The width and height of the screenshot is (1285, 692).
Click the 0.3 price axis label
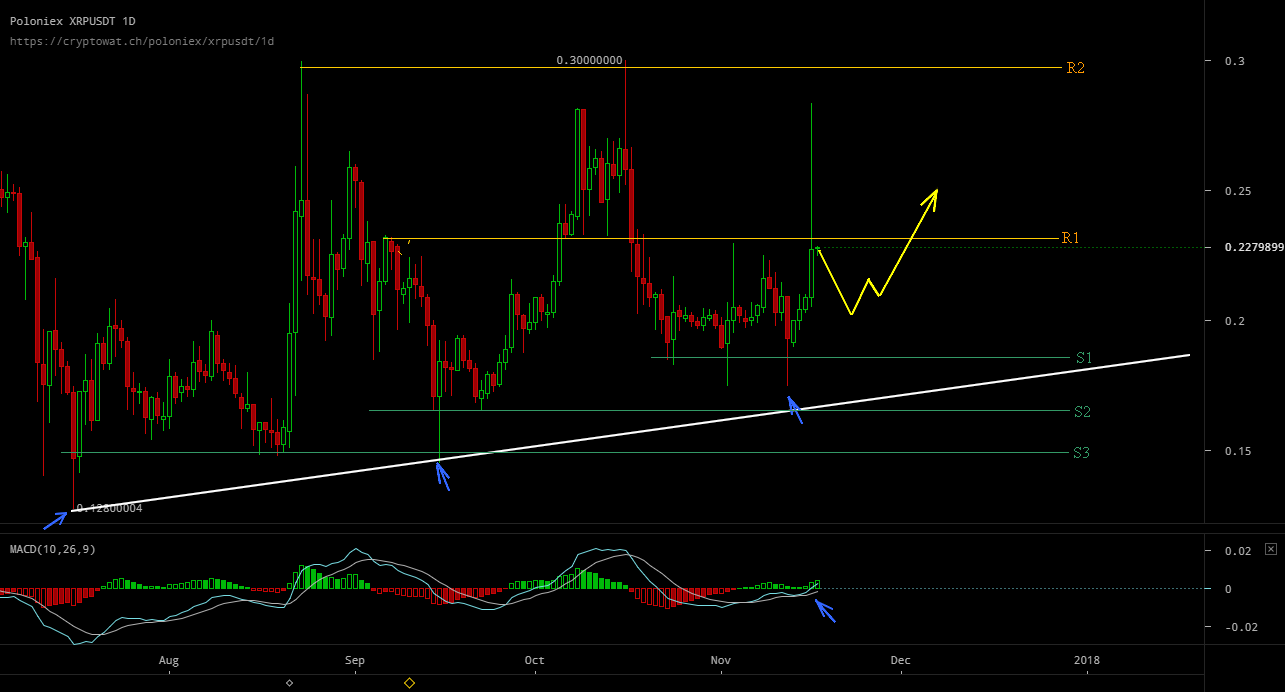coord(1234,61)
